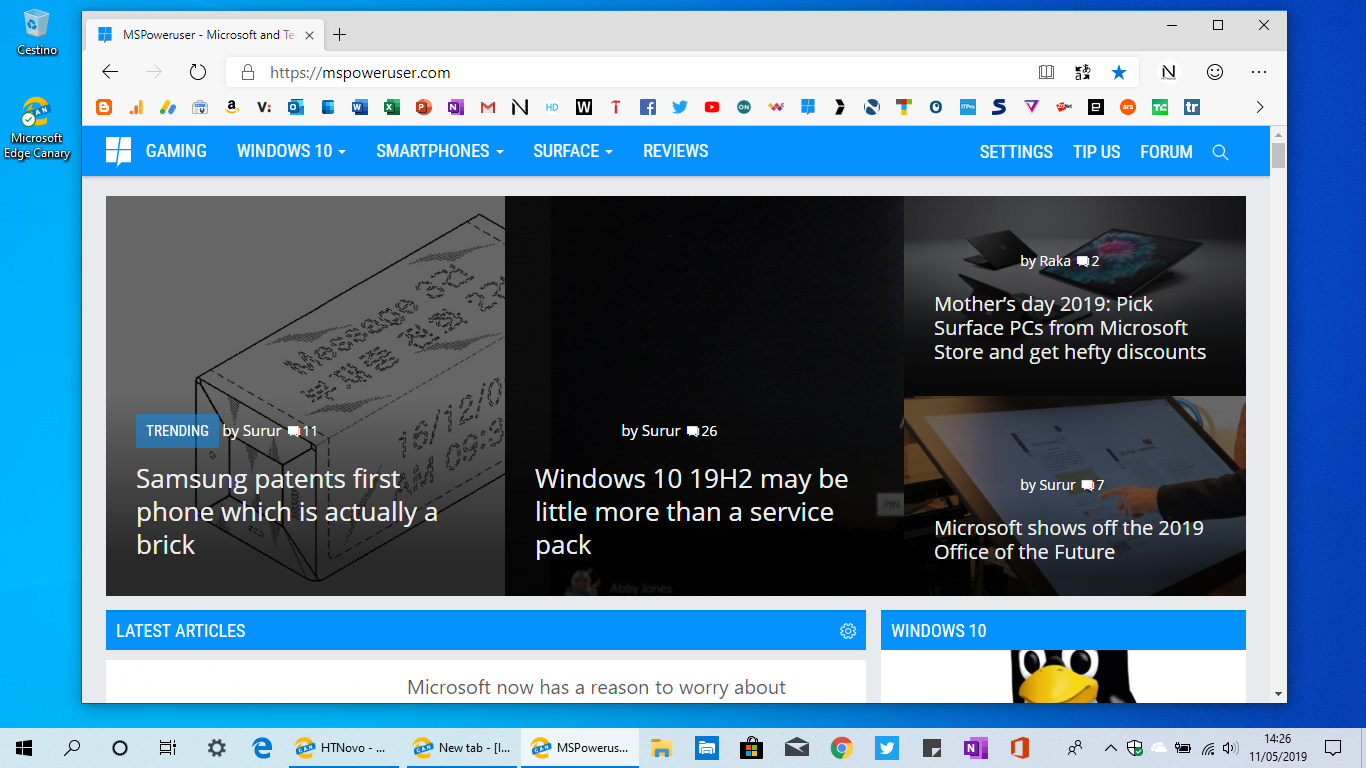Open 'Microsoft now has a reason' article
Image resolution: width=1366 pixels, height=768 pixels.
[x=596, y=688]
